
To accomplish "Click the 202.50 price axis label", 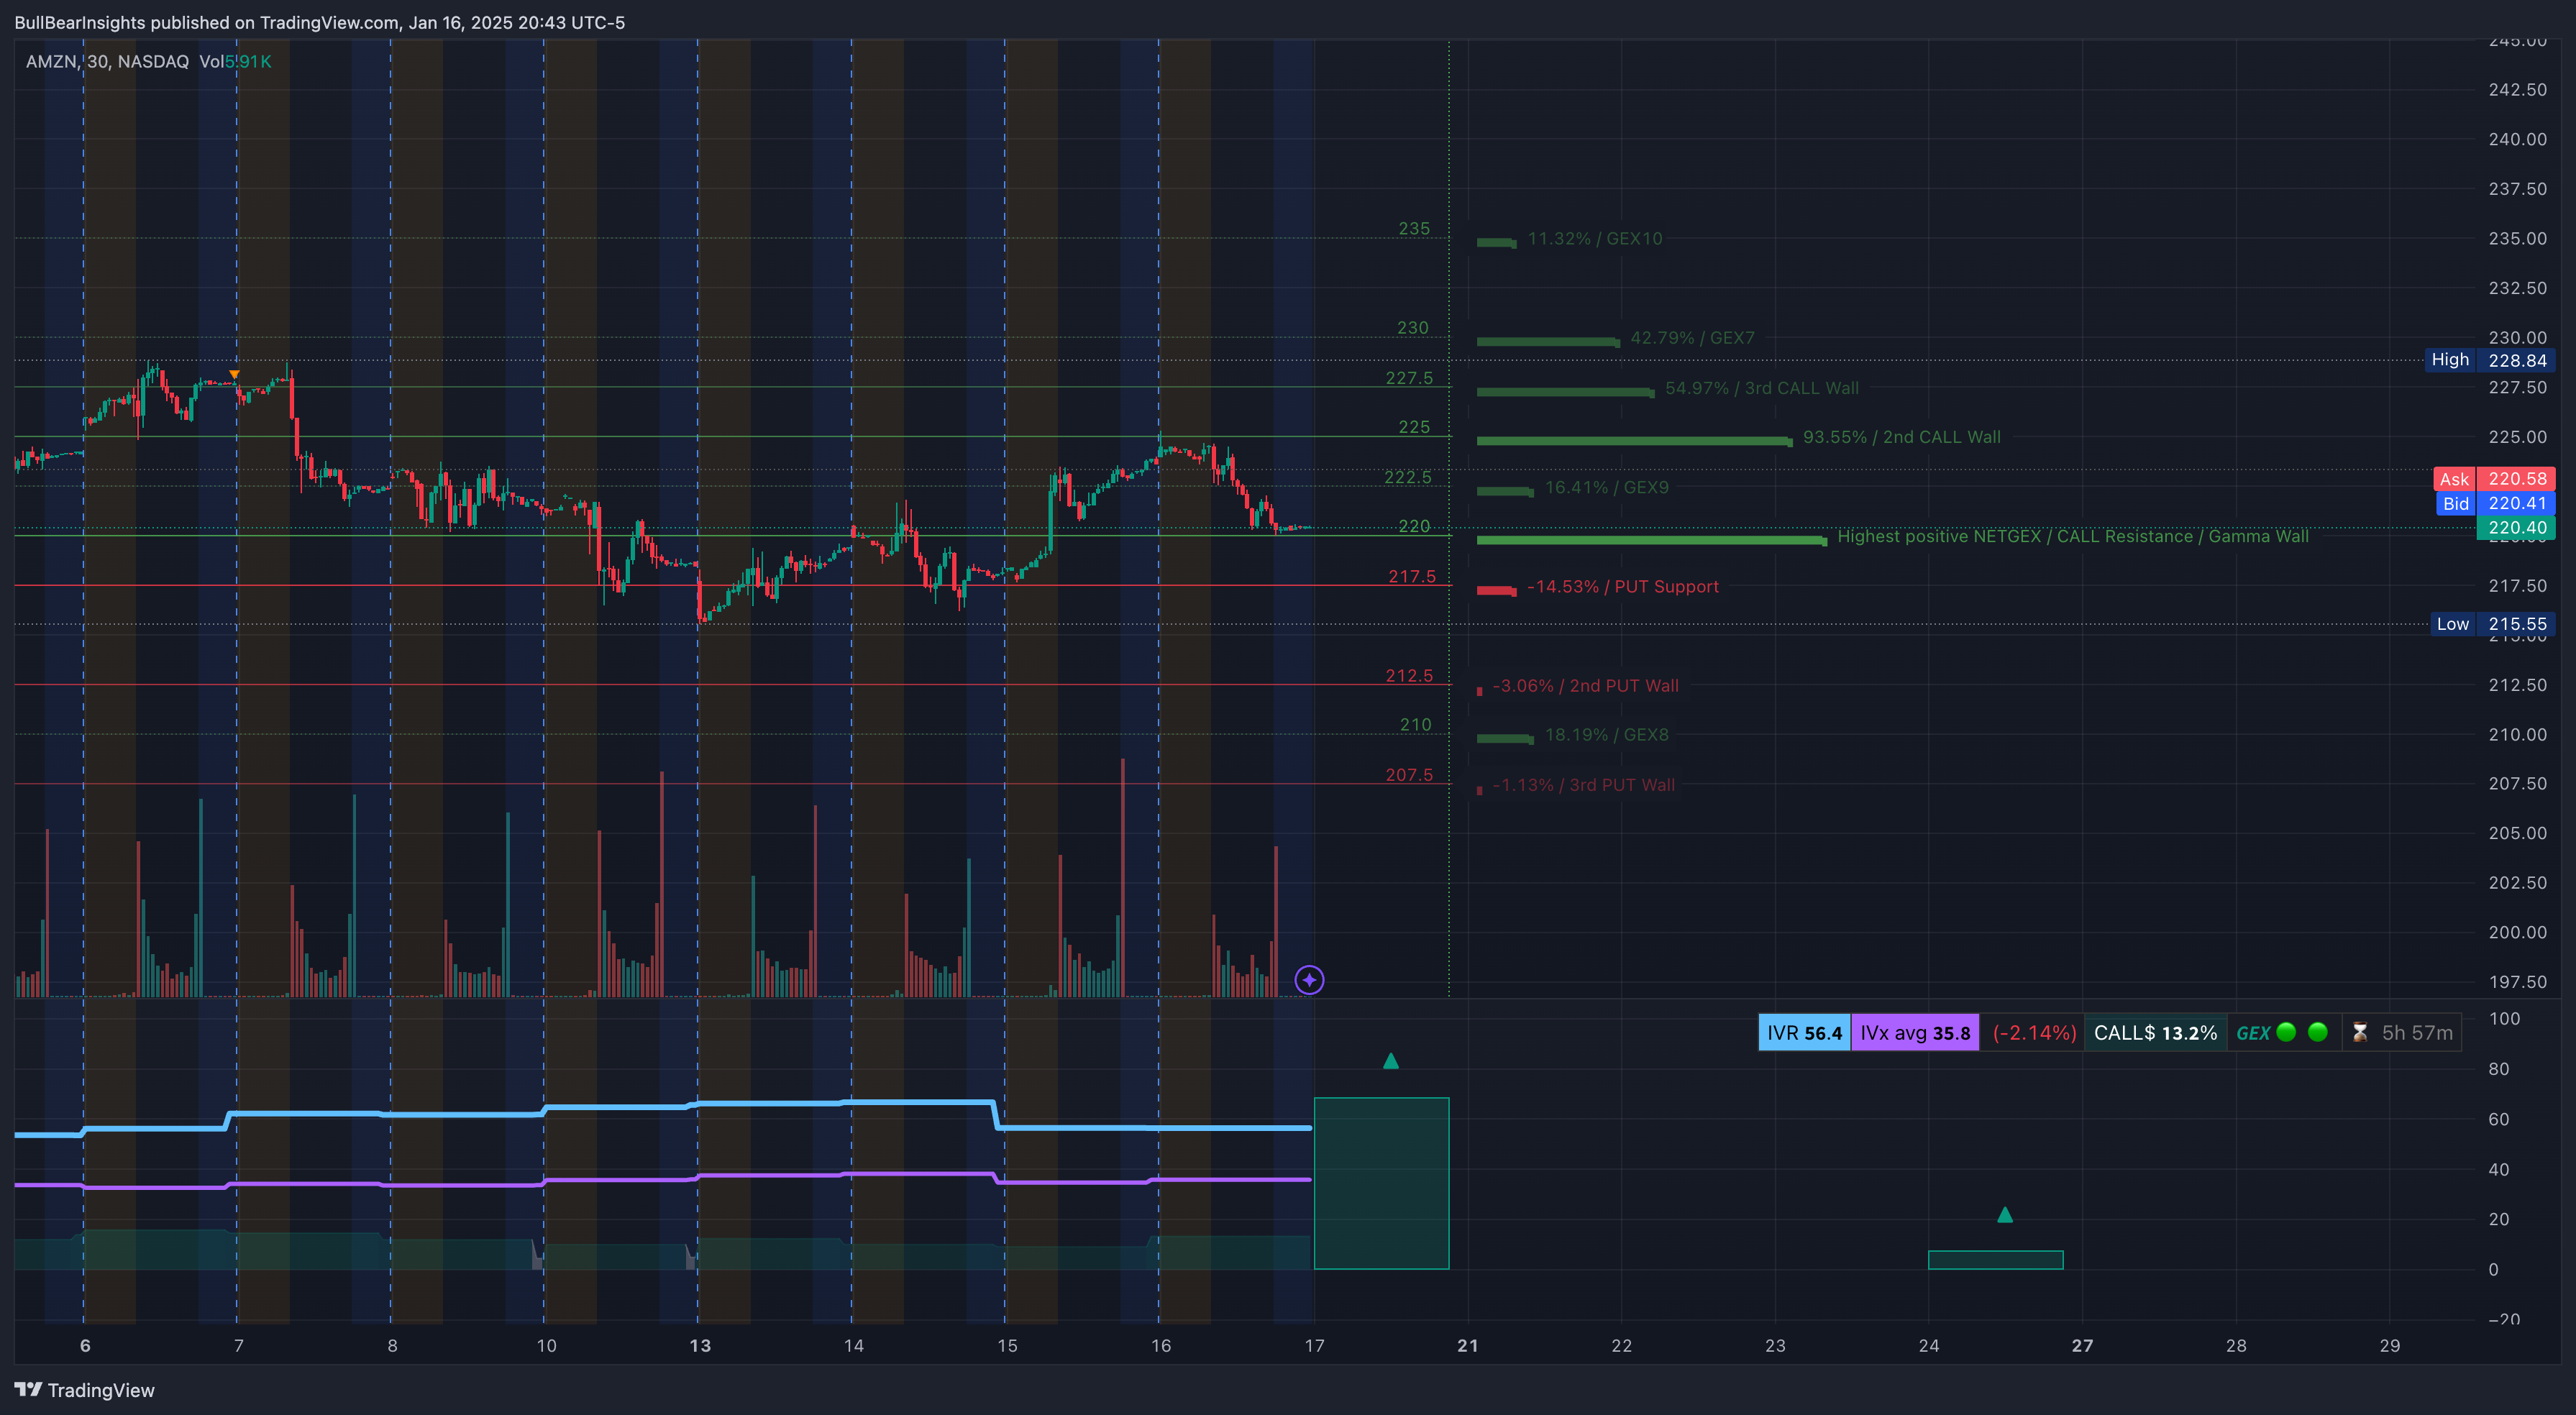I will [x=2517, y=882].
